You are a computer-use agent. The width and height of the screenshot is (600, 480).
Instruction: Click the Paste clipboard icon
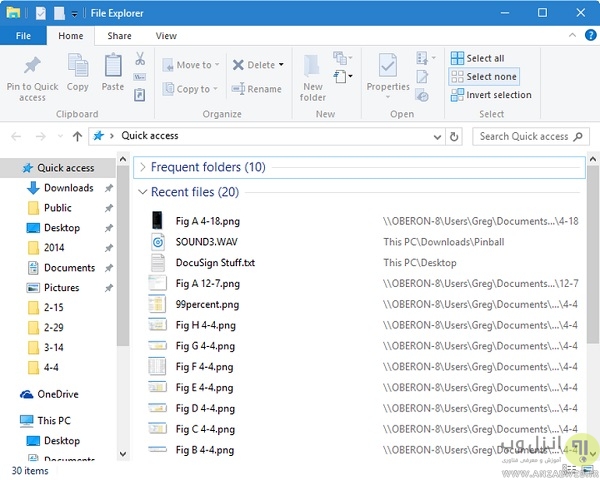pyautogui.click(x=113, y=68)
